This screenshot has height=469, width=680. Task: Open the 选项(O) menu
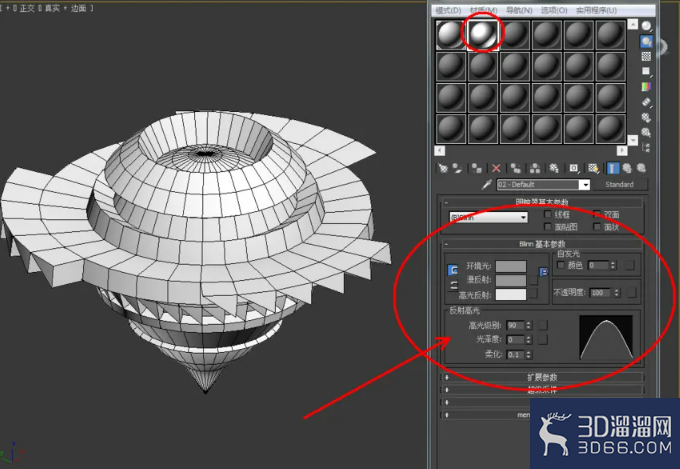click(554, 10)
